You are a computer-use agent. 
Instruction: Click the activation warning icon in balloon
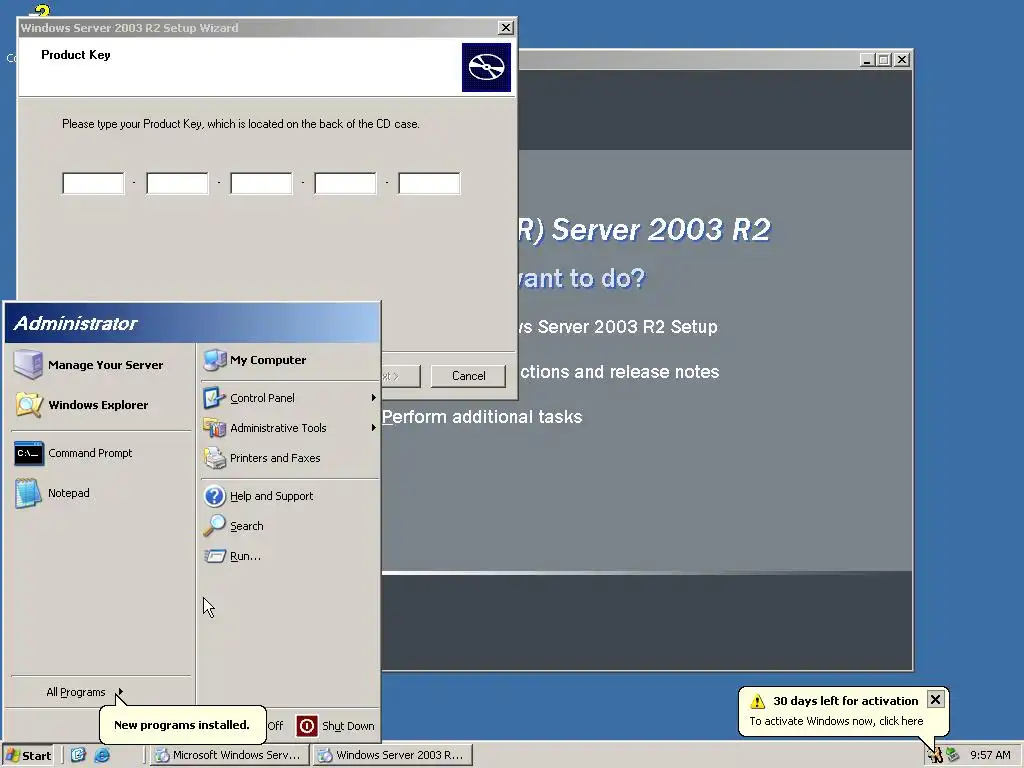(758, 701)
